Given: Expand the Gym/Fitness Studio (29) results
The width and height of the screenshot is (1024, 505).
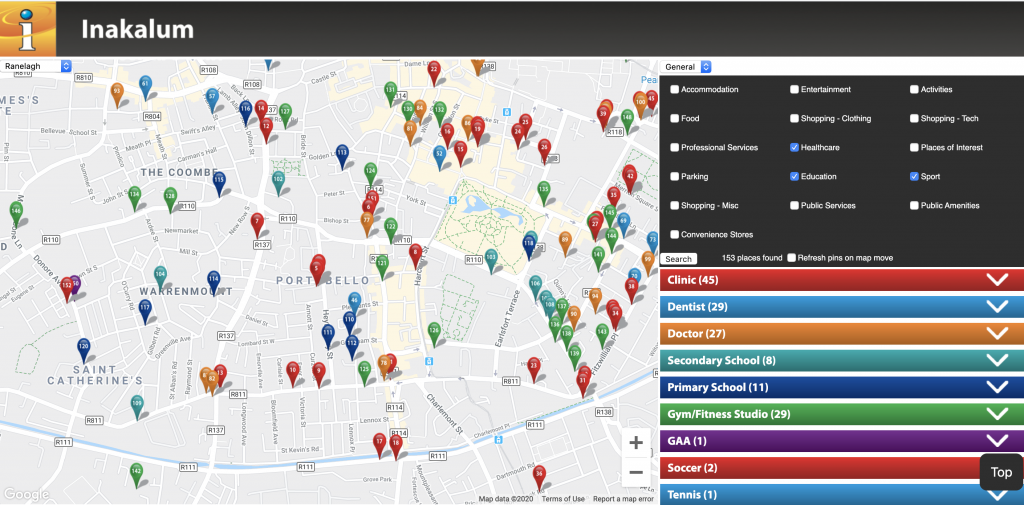Looking at the screenshot, I should pyautogui.click(x=842, y=414).
